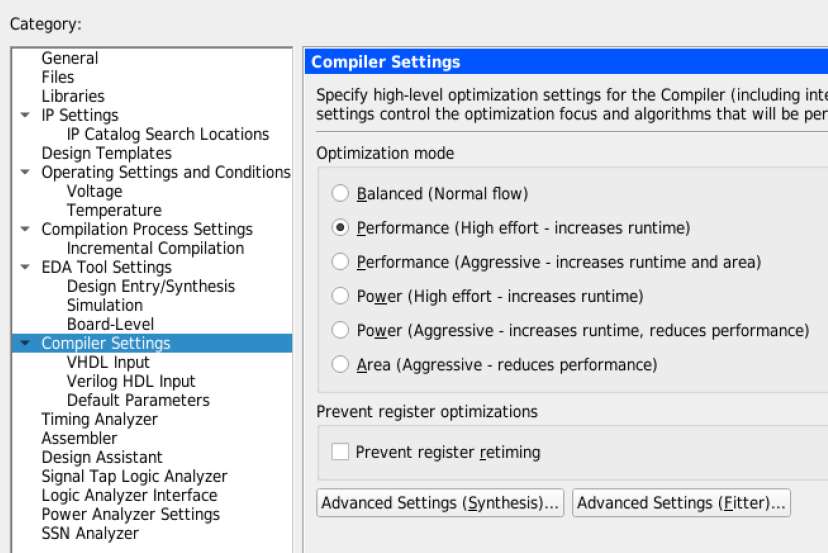The image size is (828, 553).
Task: Select Performance (Aggressive) optimization mode
Action: tap(340, 262)
